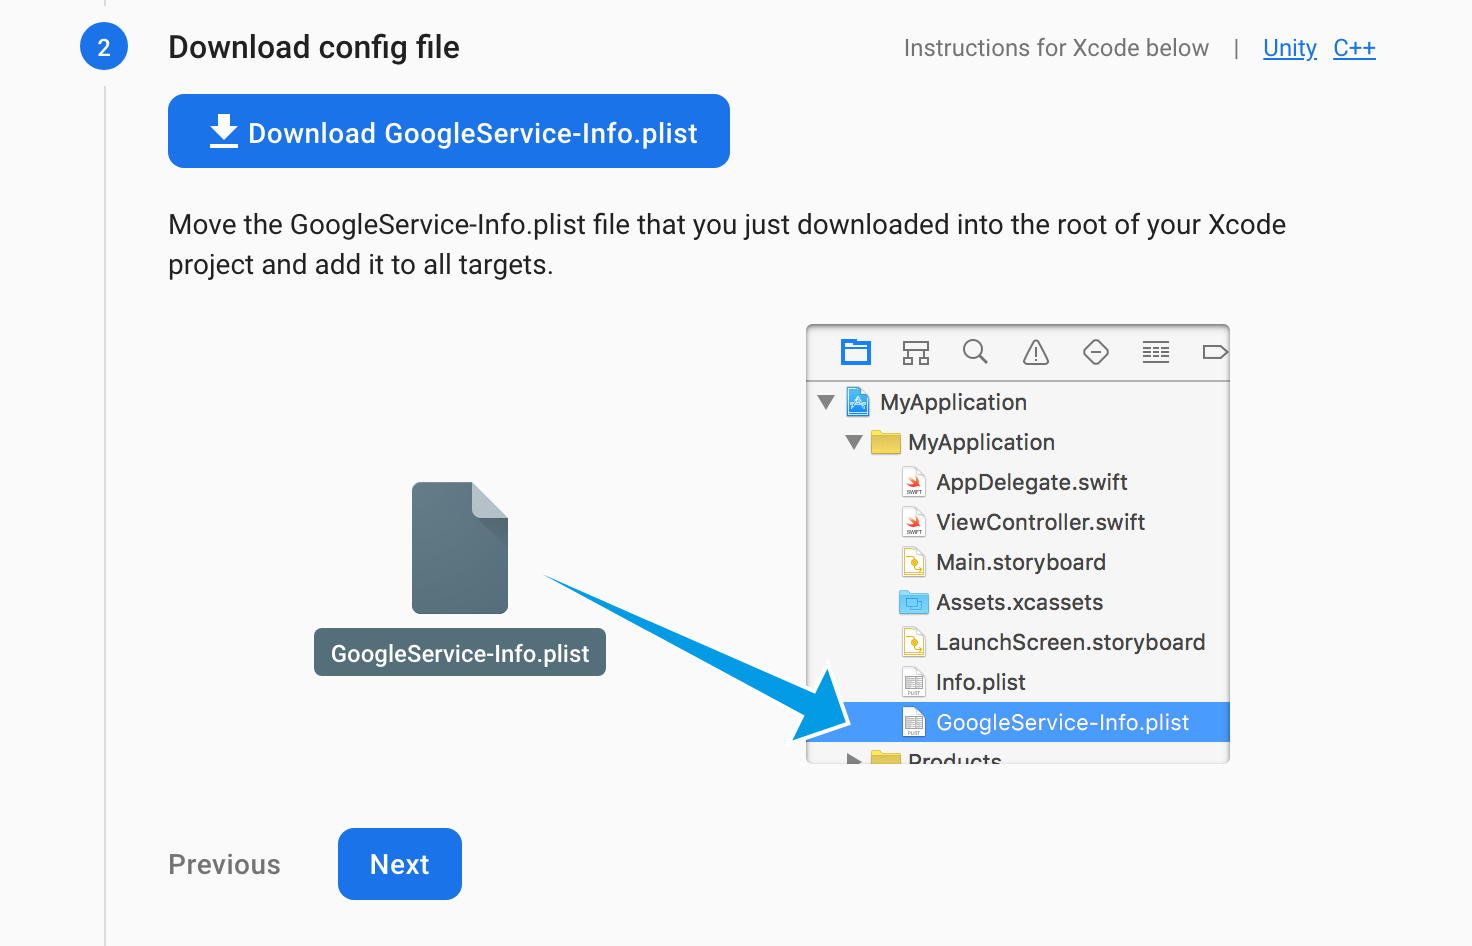Viewport: 1472px width, 946px height.
Task: Click the Find navigator magnifier icon
Action: (975, 352)
